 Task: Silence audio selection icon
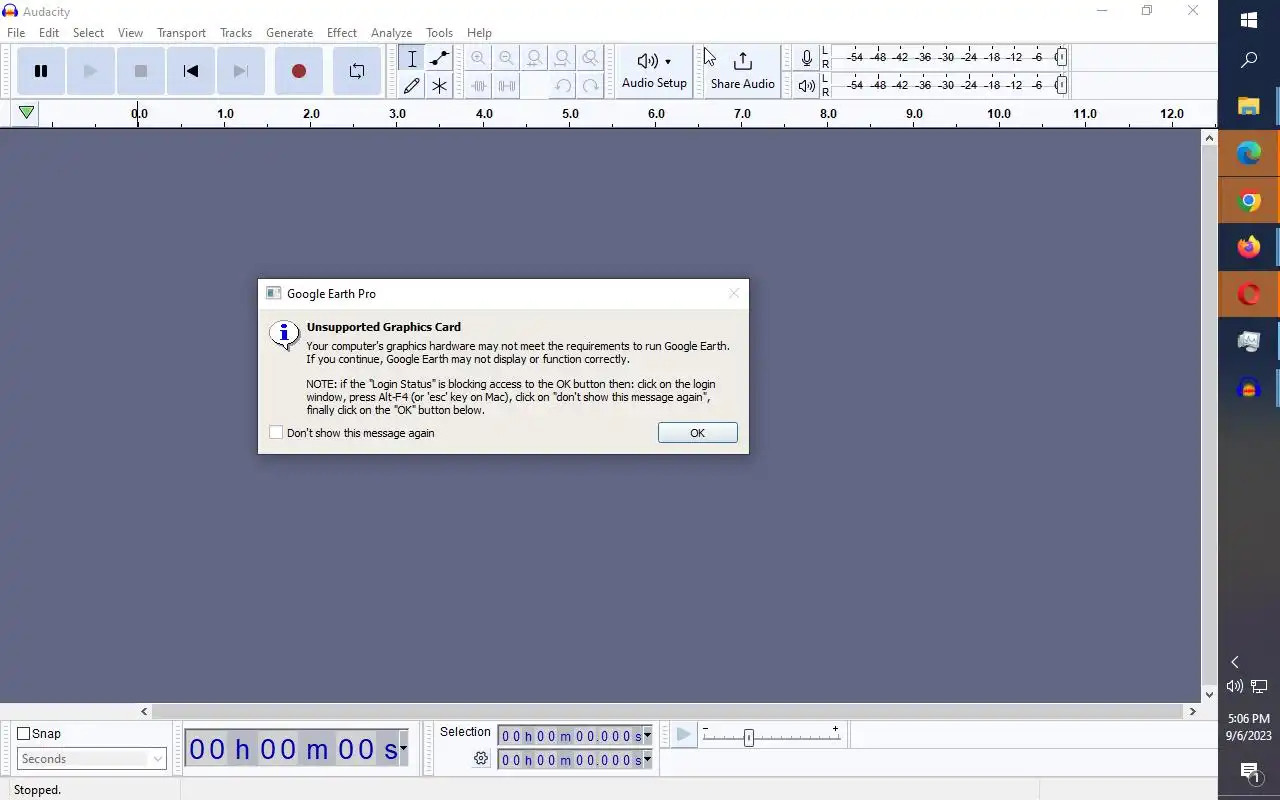point(507,86)
